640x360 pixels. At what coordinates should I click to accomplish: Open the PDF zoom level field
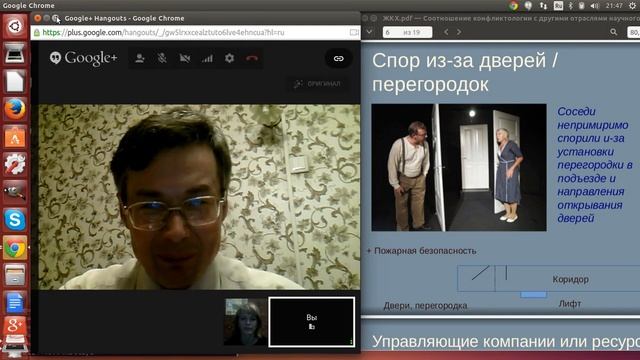(633, 32)
